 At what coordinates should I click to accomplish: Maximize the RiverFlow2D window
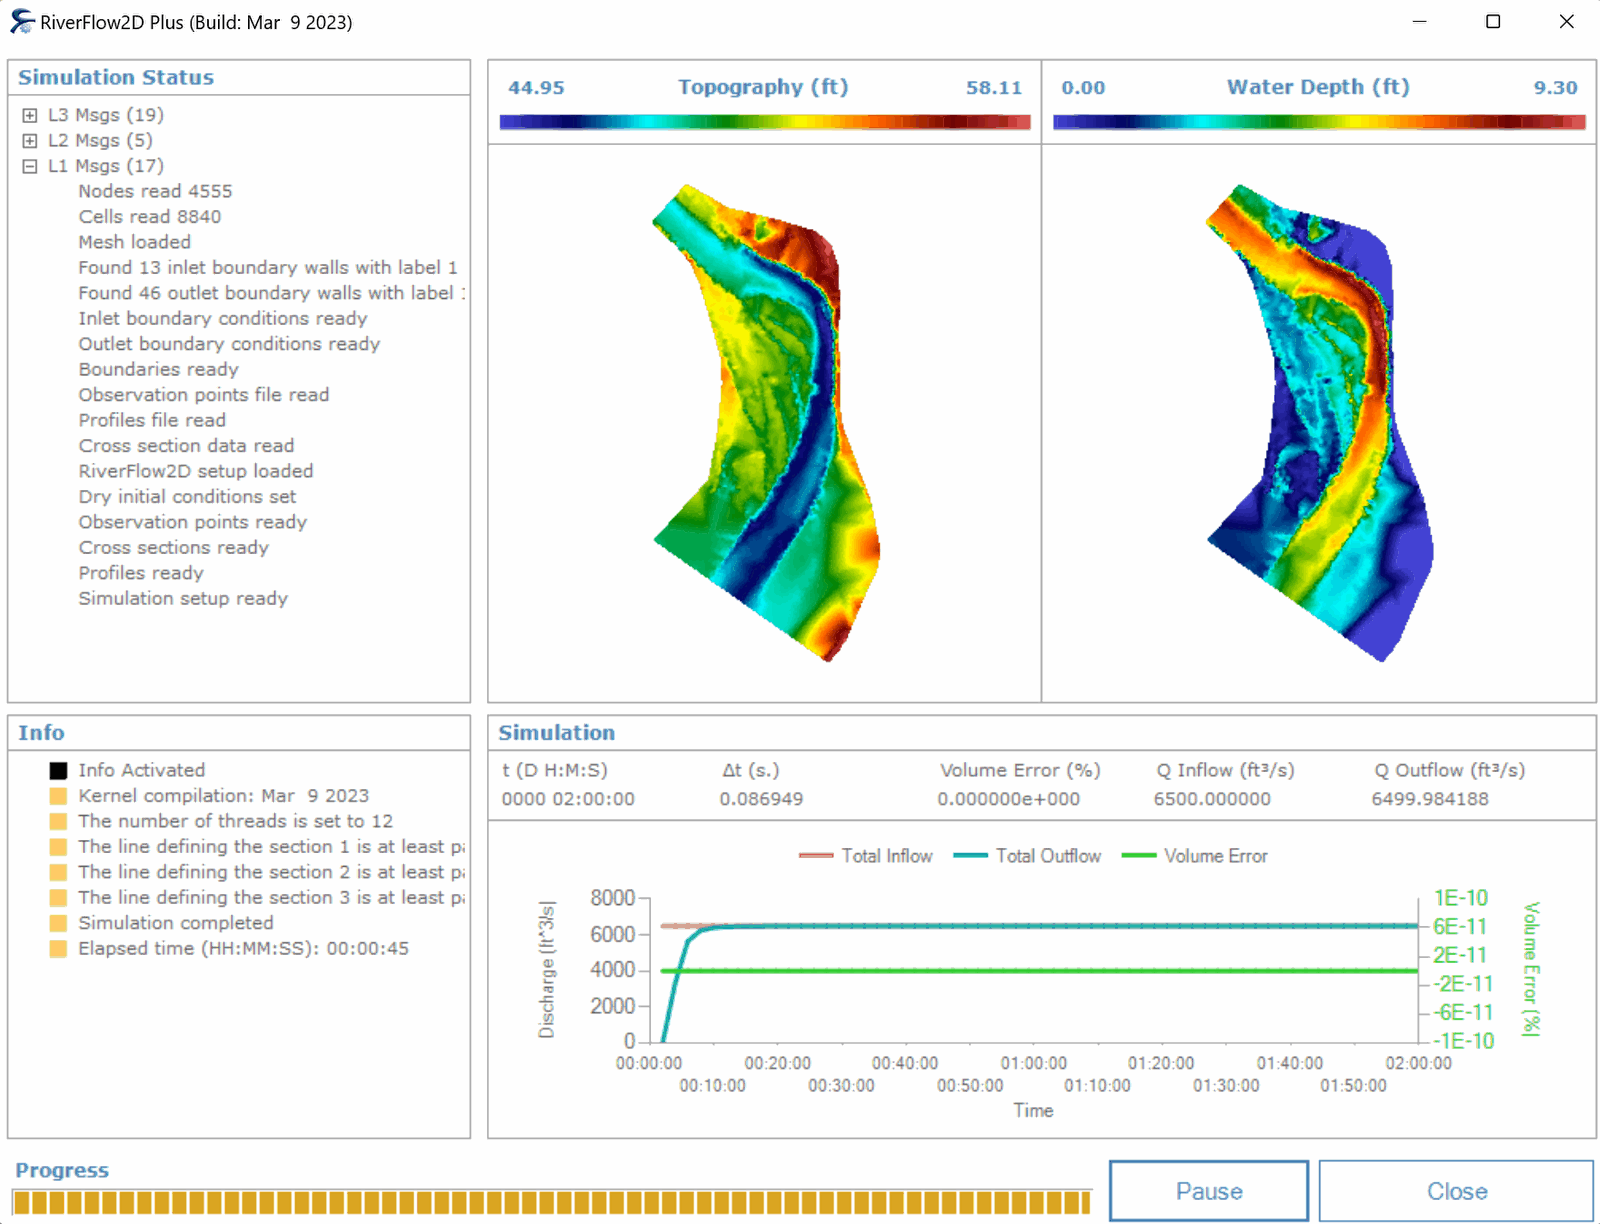(1493, 22)
